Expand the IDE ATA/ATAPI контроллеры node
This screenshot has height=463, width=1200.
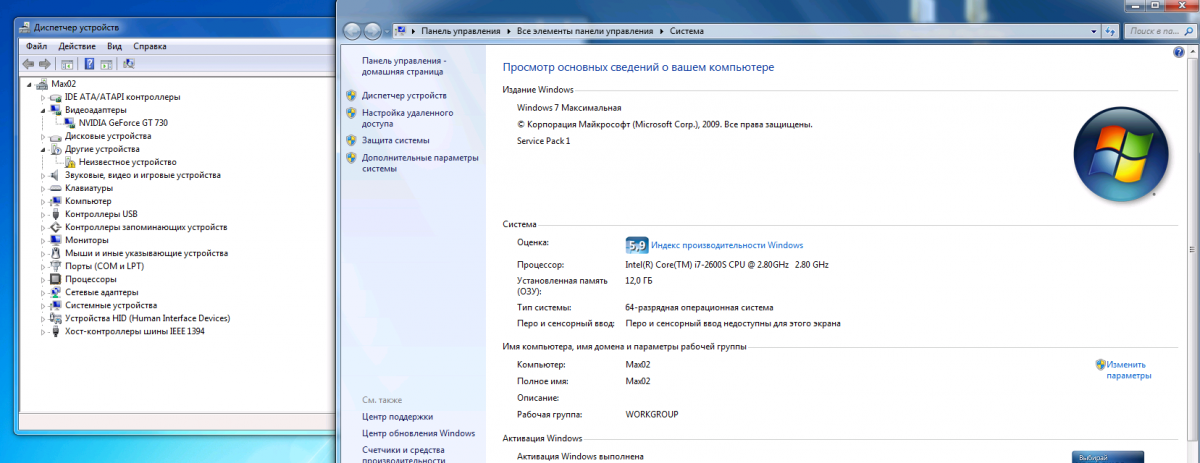(x=43, y=97)
